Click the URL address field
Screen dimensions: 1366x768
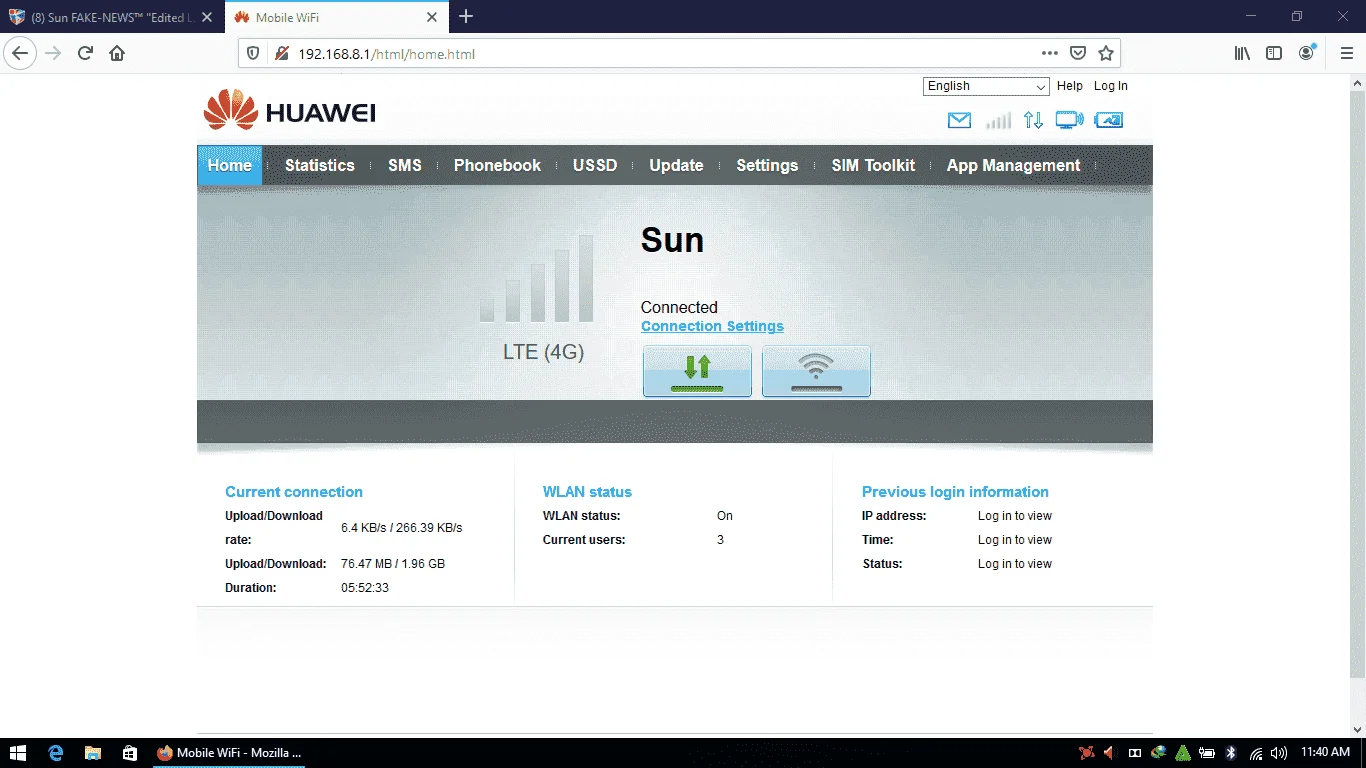[660, 53]
